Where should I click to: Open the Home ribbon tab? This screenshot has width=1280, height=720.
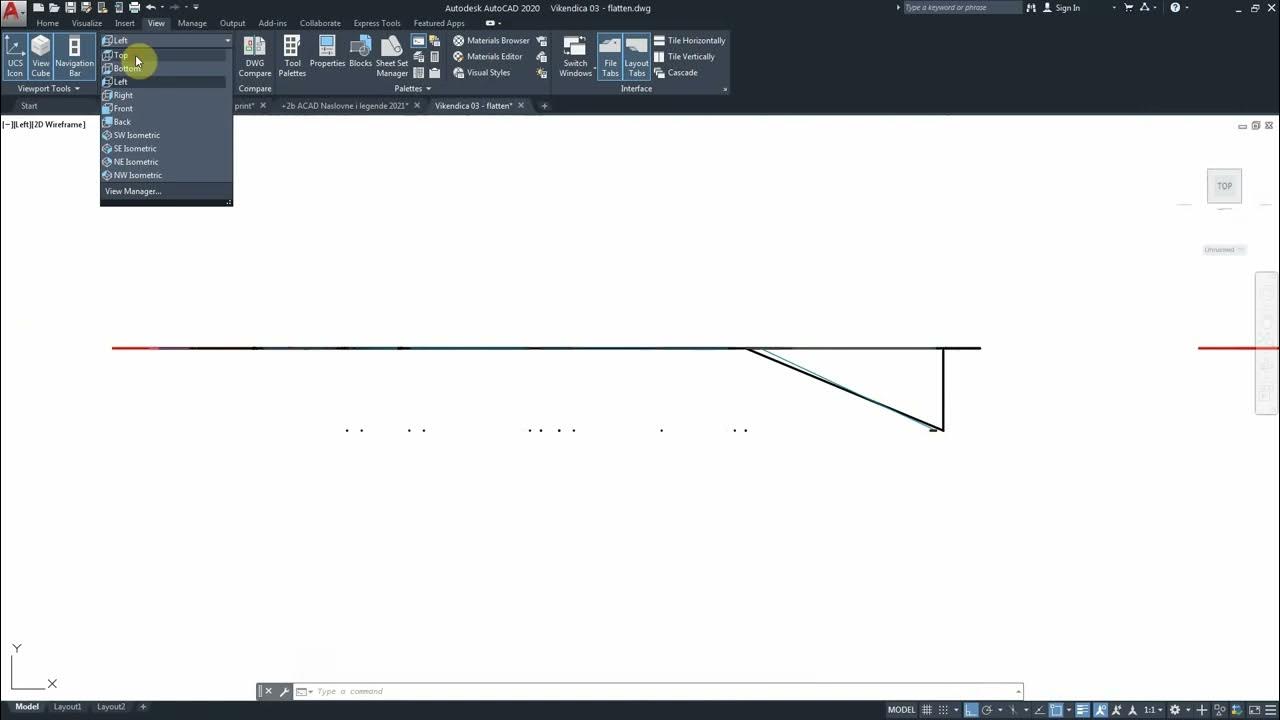(48, 23)
